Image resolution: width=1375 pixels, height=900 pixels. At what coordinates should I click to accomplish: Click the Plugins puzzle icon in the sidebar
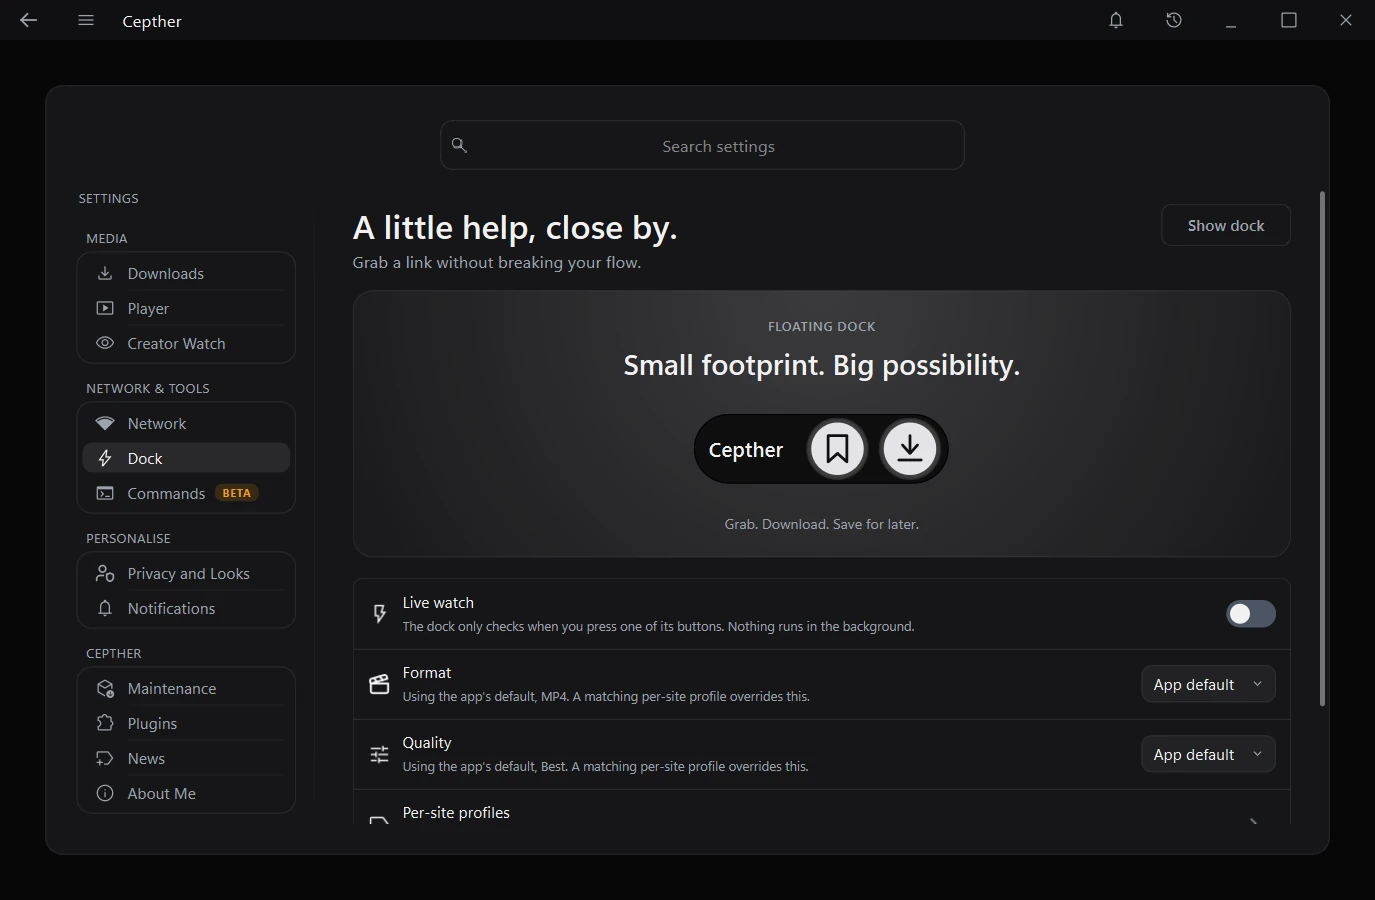point(105,723)
